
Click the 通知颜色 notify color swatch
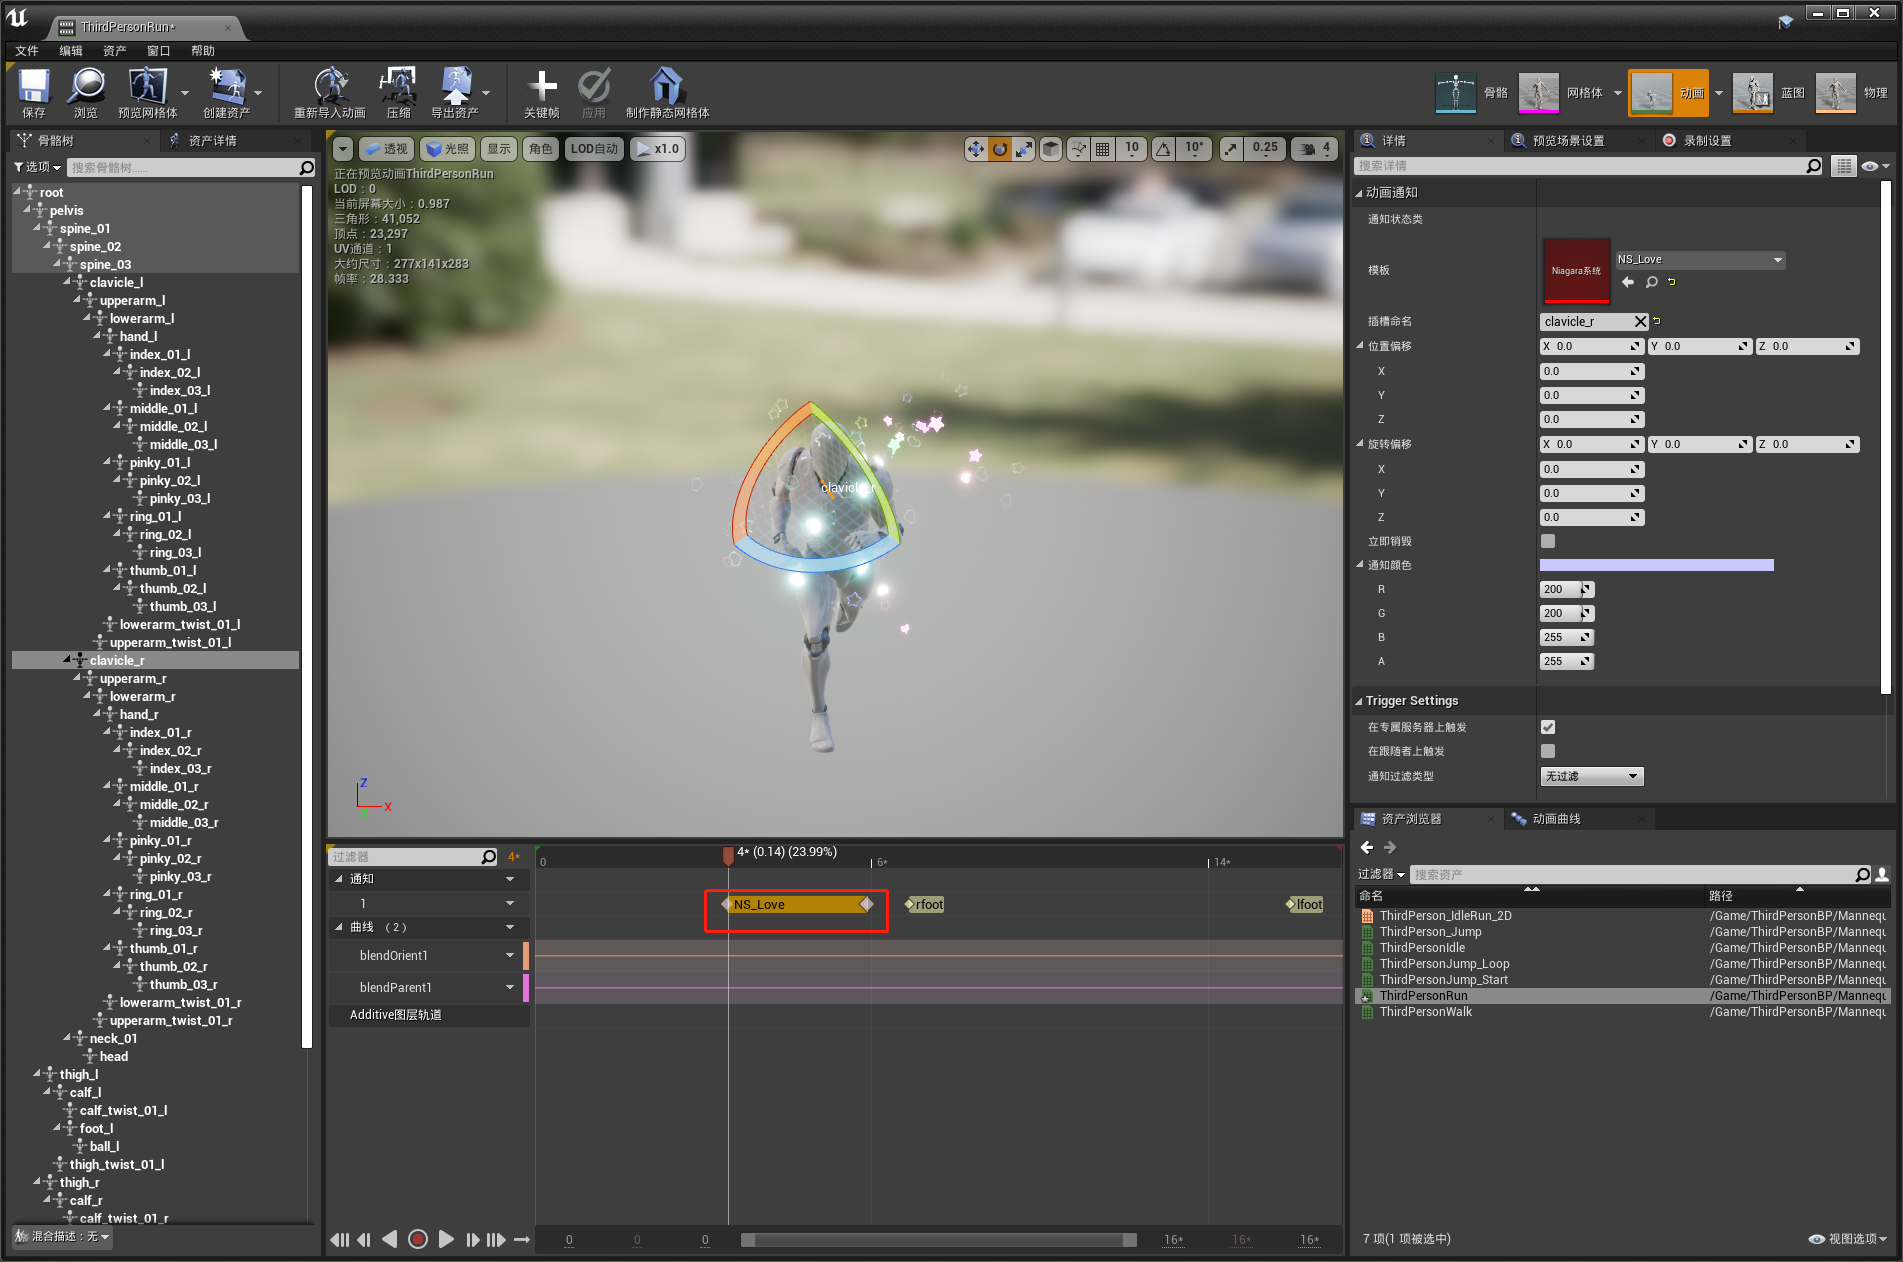(x=1657, y=565)
